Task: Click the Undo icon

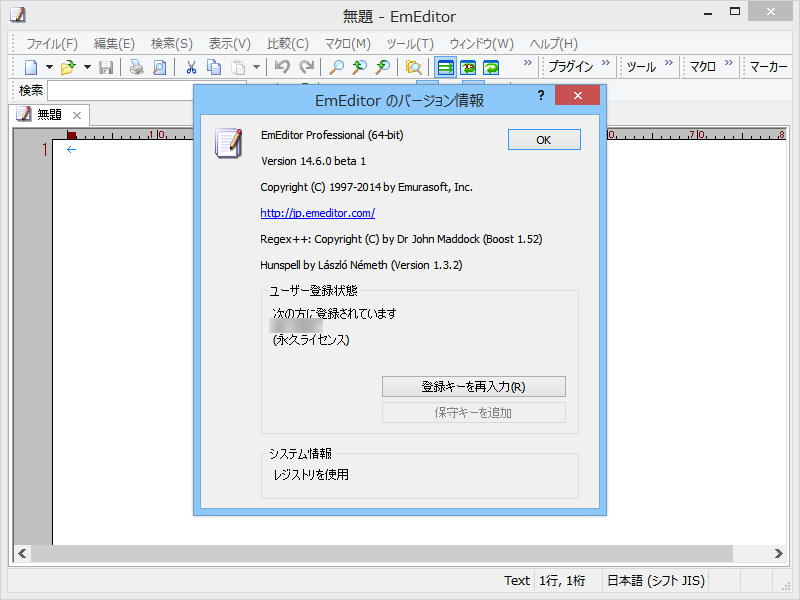Action: [280, 67]
